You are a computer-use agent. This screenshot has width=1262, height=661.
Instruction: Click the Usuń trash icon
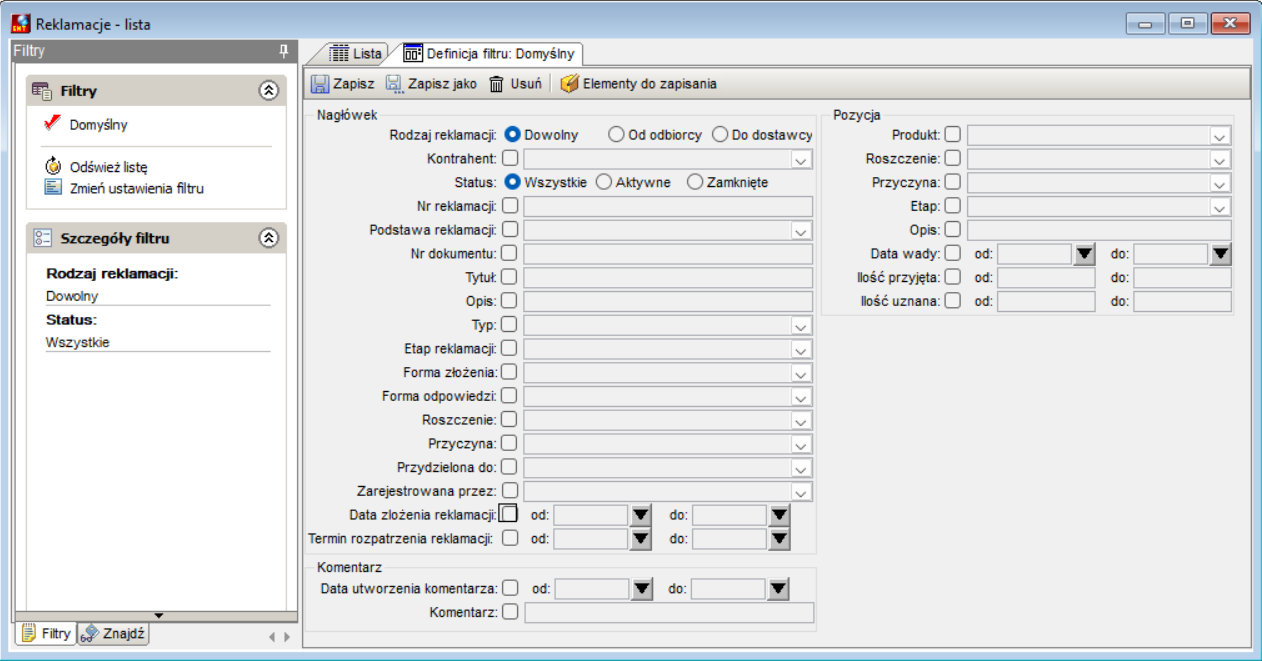point(496,84)
